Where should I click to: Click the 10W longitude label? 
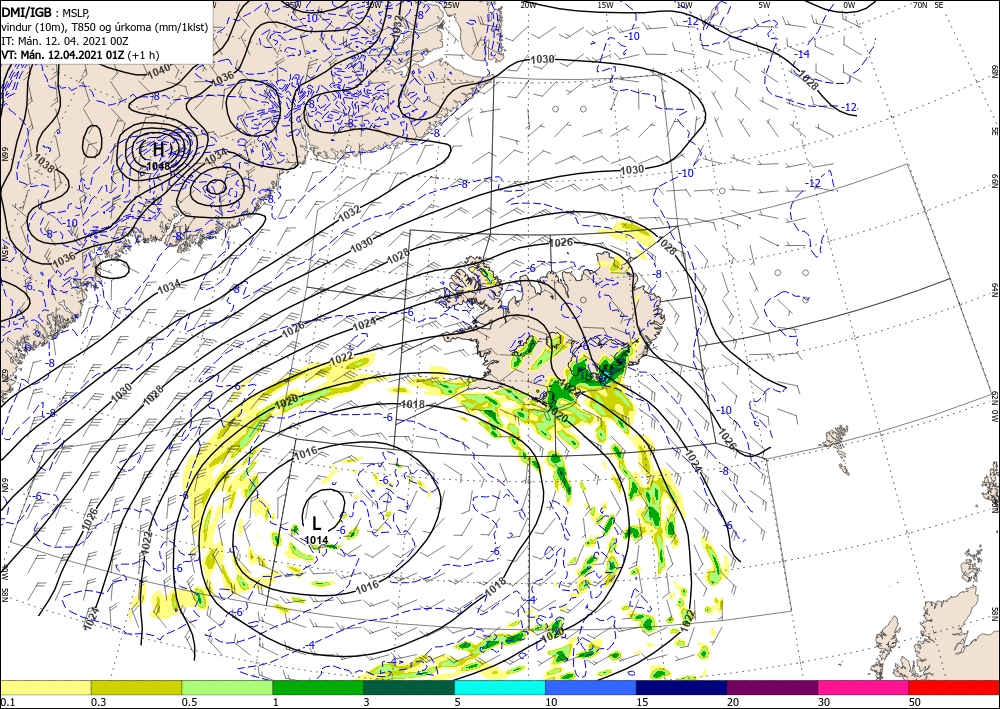click(x=684, y=5)
